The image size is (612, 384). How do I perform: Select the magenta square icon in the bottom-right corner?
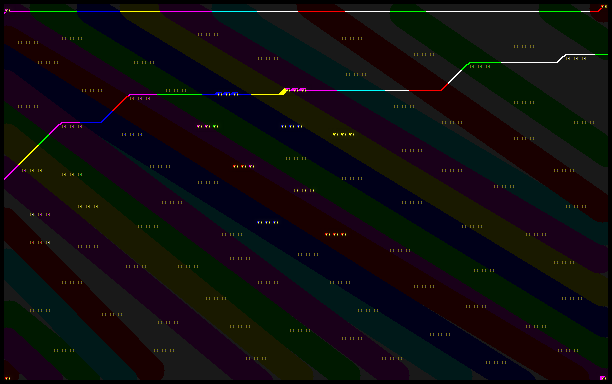tap(603, 378)
